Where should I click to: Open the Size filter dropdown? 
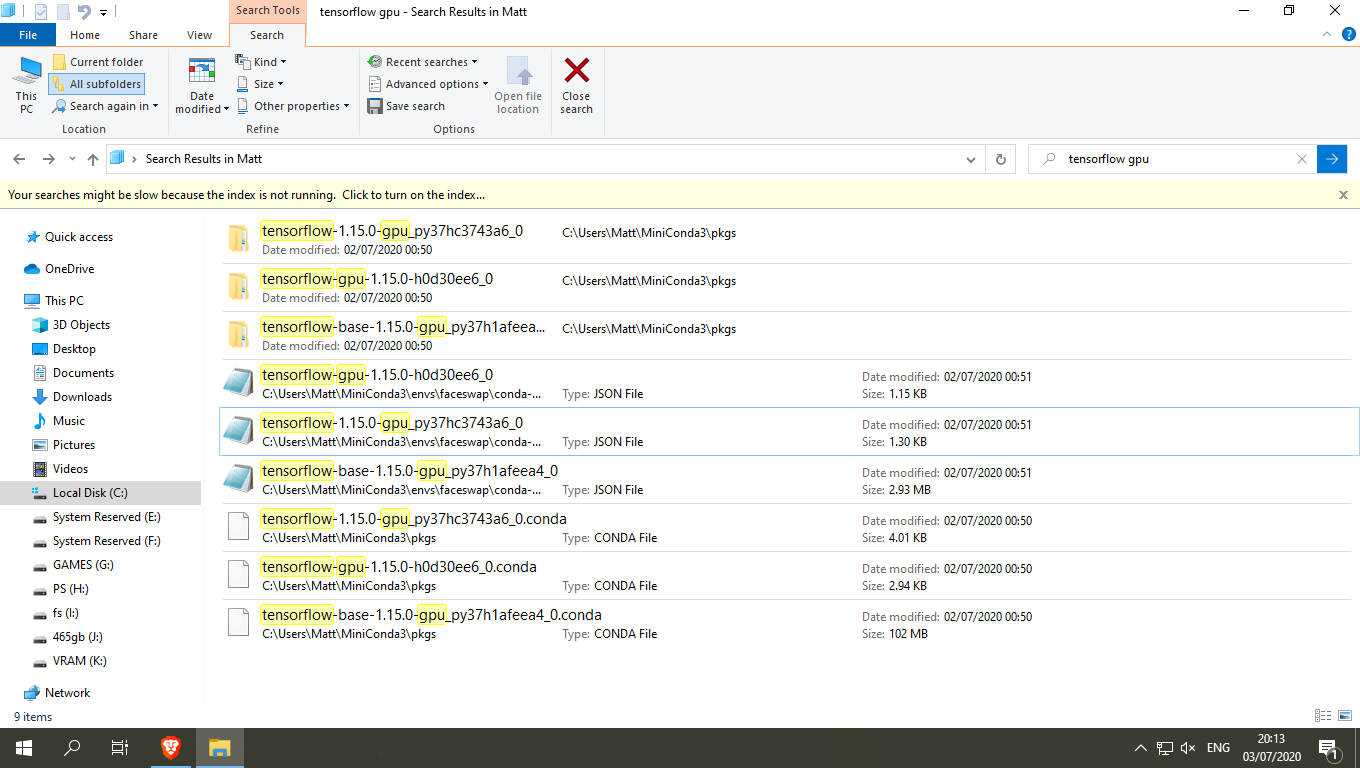pyautogui.click(x=260, y=84)
